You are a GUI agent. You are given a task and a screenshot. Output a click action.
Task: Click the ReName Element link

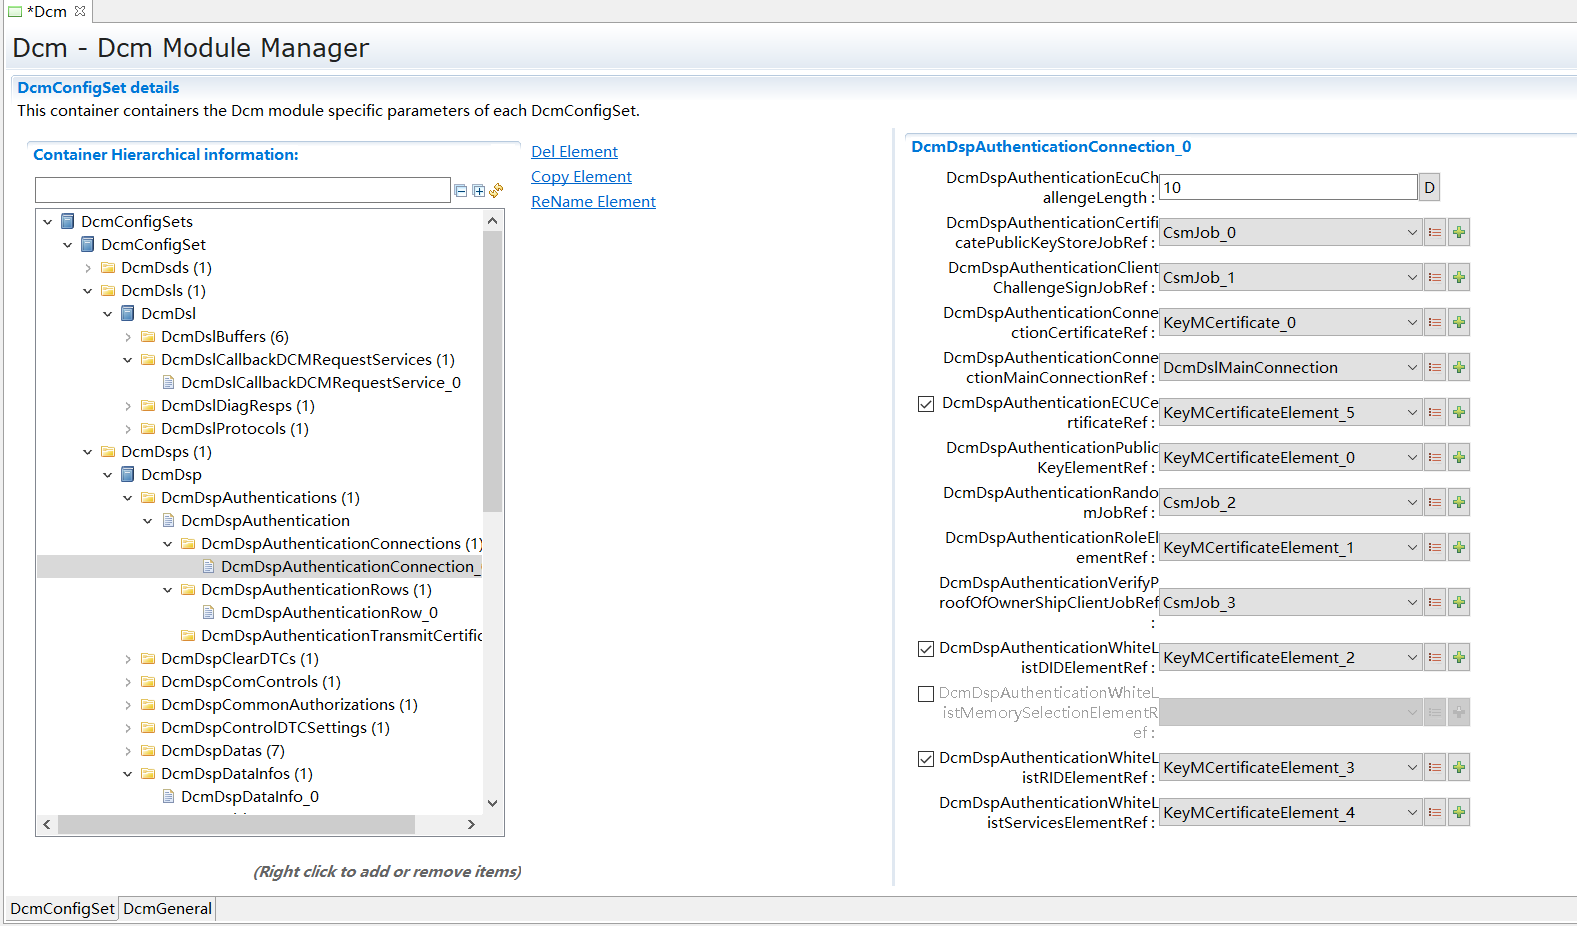tap(593, 202)
